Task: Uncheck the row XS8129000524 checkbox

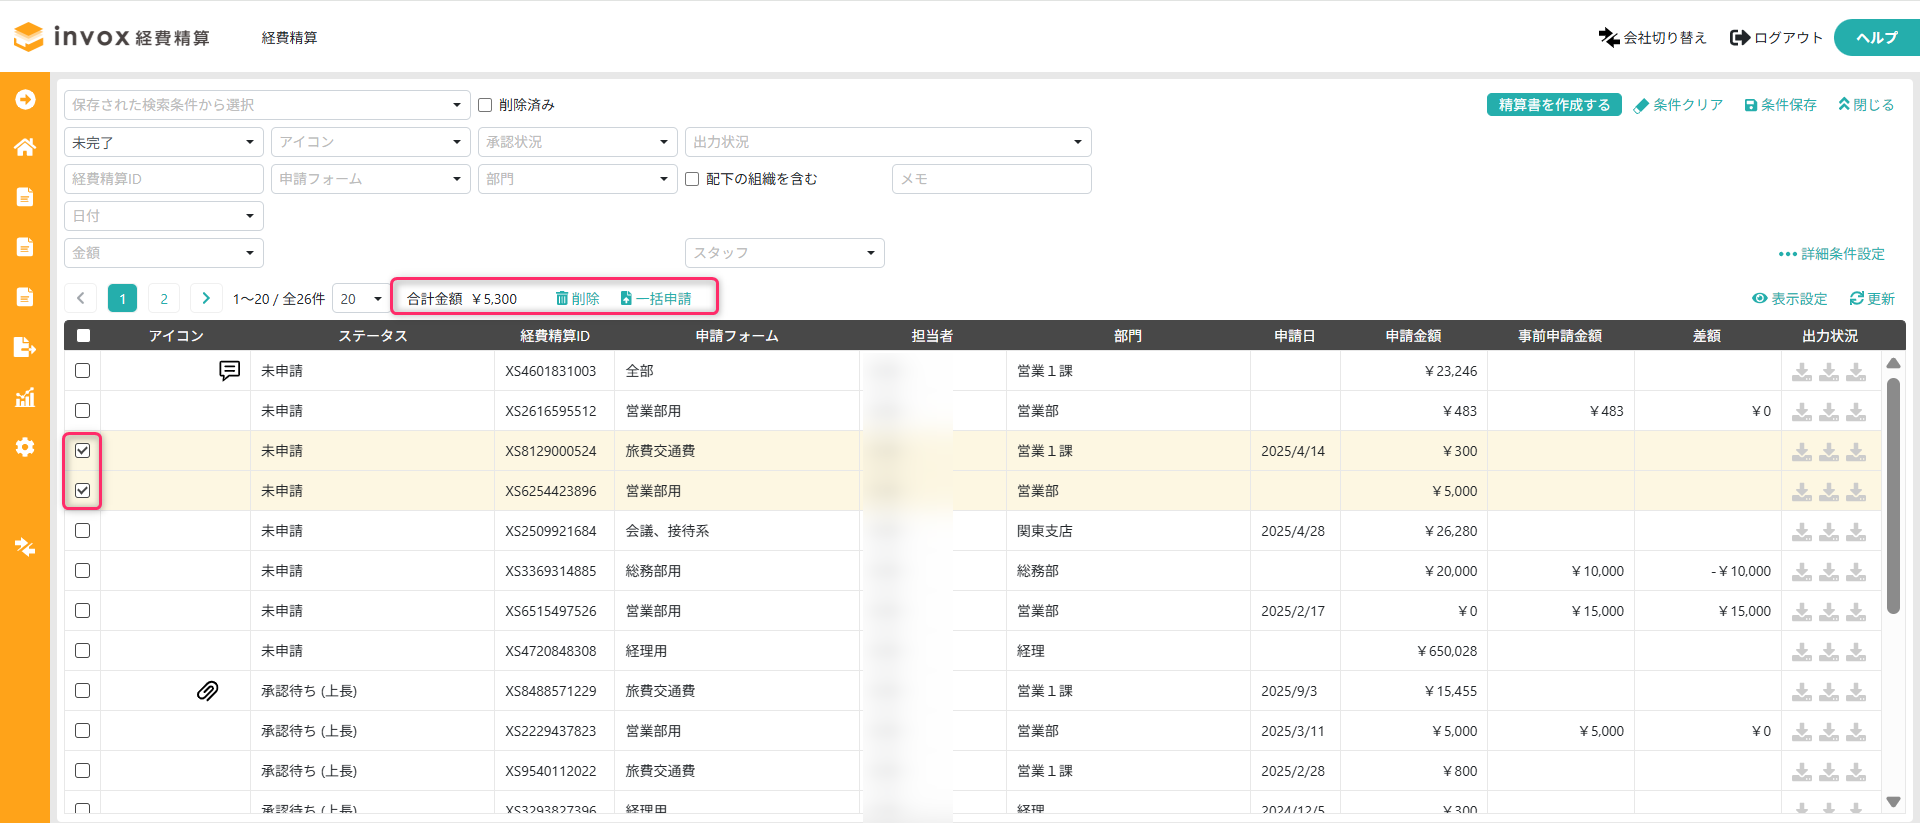Action: click(x=83, y=451)
